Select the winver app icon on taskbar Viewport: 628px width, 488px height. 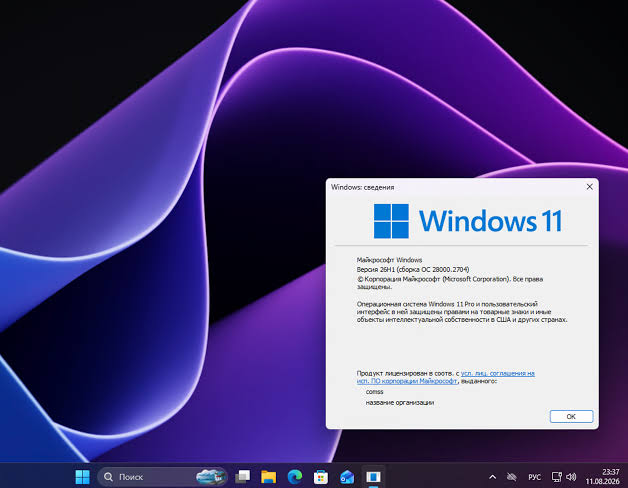373,477
